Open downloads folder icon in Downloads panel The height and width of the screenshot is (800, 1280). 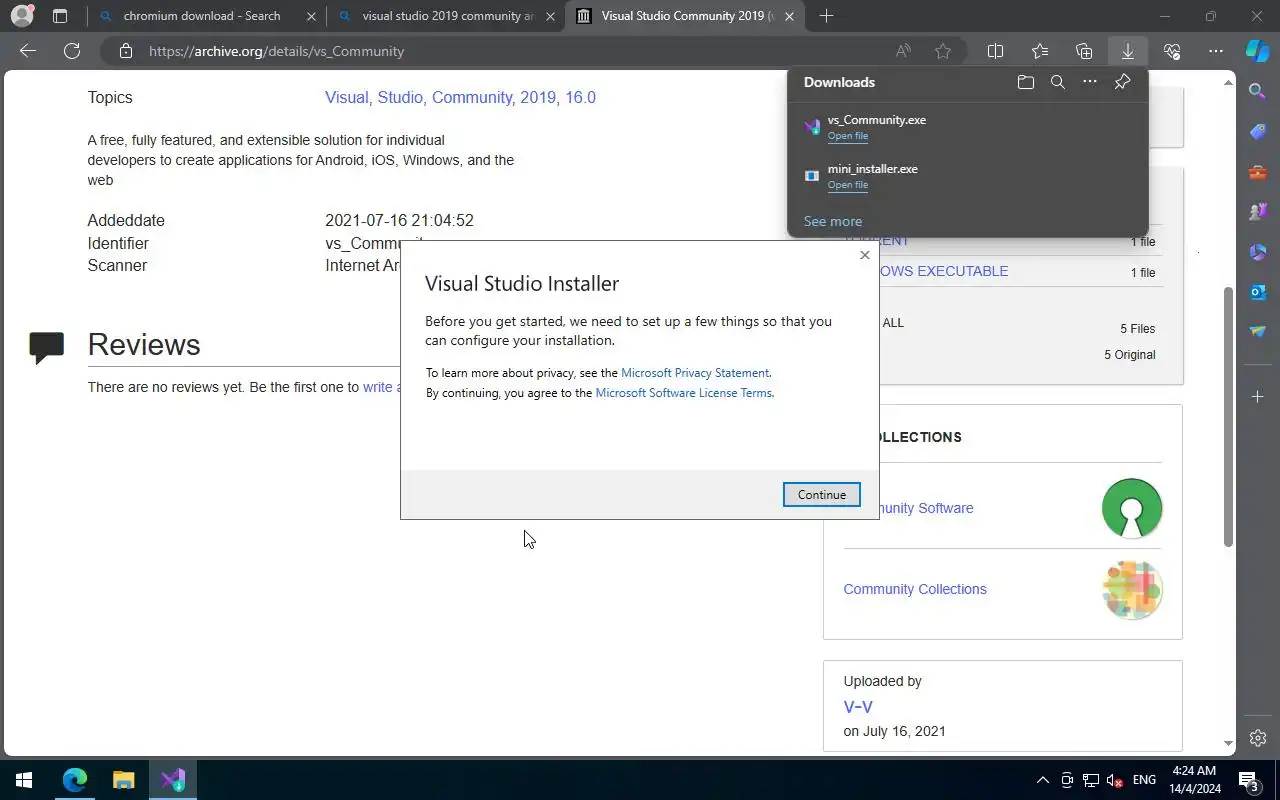click(1025, 82)
